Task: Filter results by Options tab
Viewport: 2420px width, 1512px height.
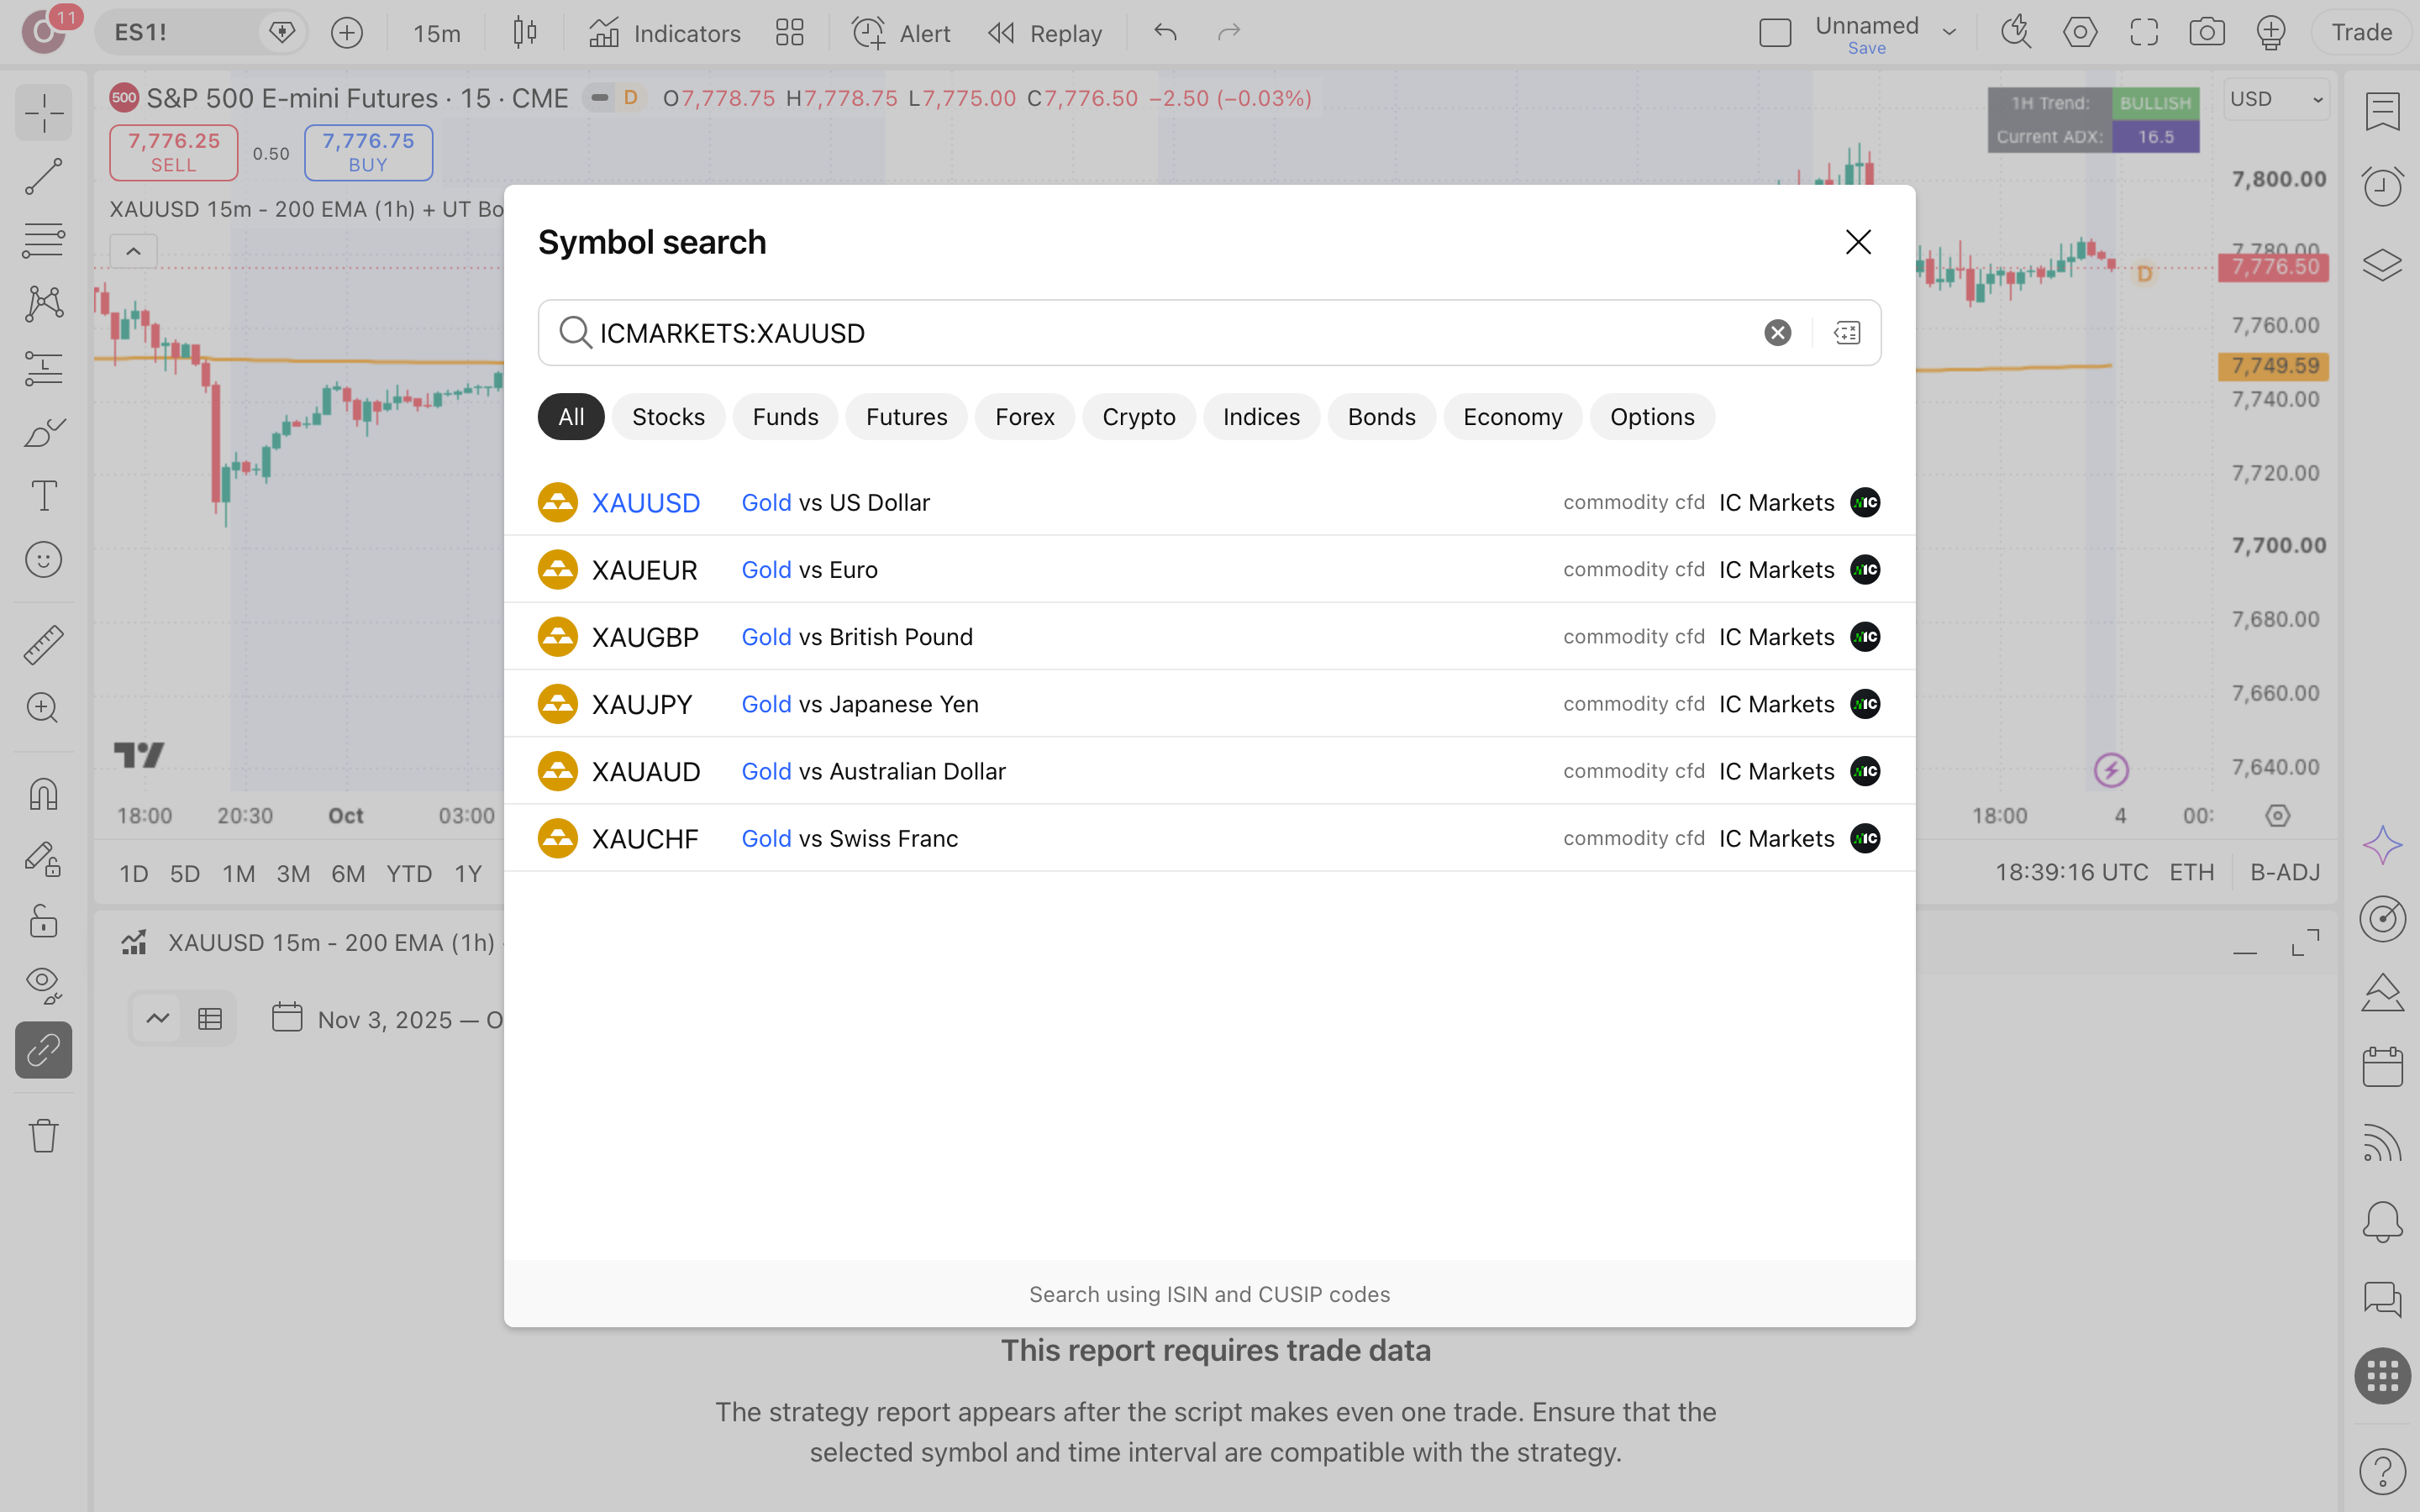Action: point(1652,417)
